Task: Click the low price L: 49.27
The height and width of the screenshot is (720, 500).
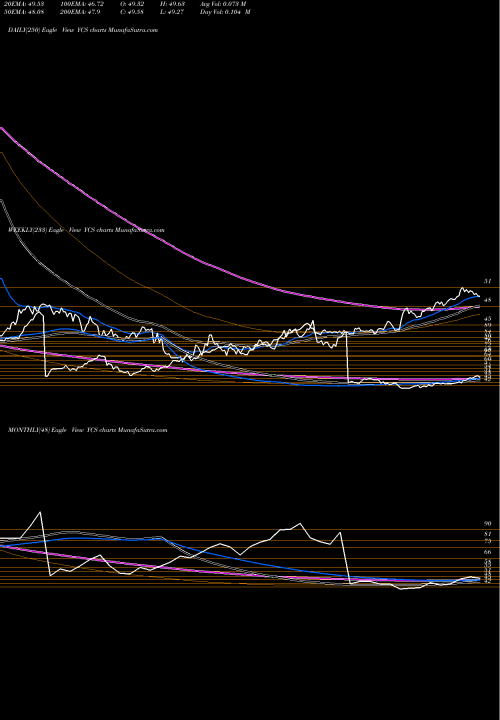Action: [172, 12]
